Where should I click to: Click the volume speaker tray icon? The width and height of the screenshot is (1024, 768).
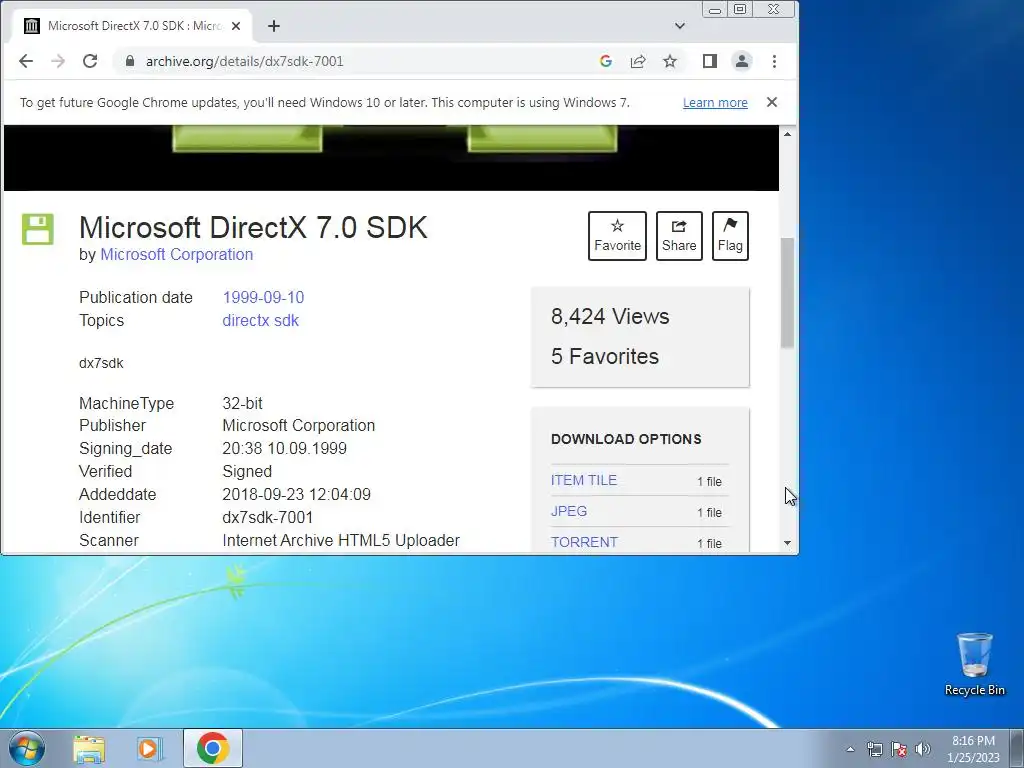pyautogui.click(x=923, y=749)
